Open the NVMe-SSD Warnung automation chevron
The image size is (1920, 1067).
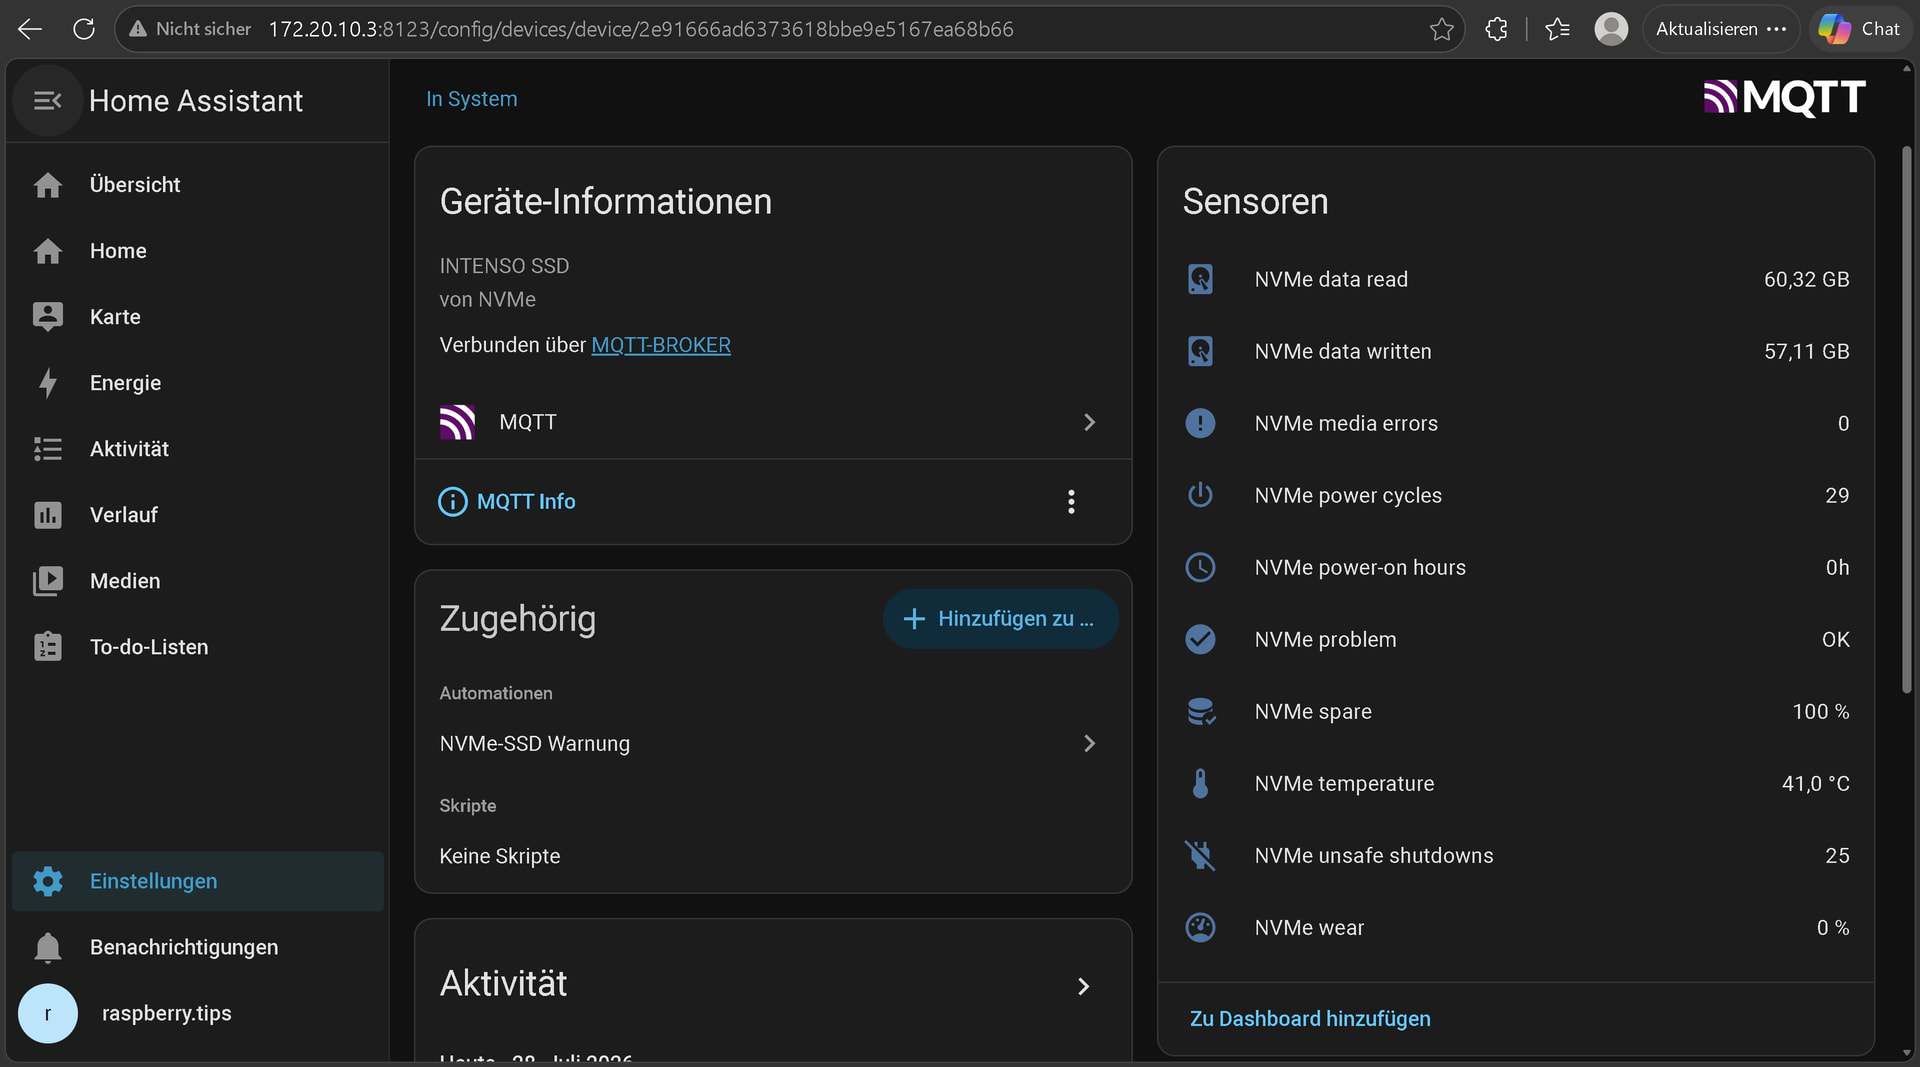tap(1089, 743)
